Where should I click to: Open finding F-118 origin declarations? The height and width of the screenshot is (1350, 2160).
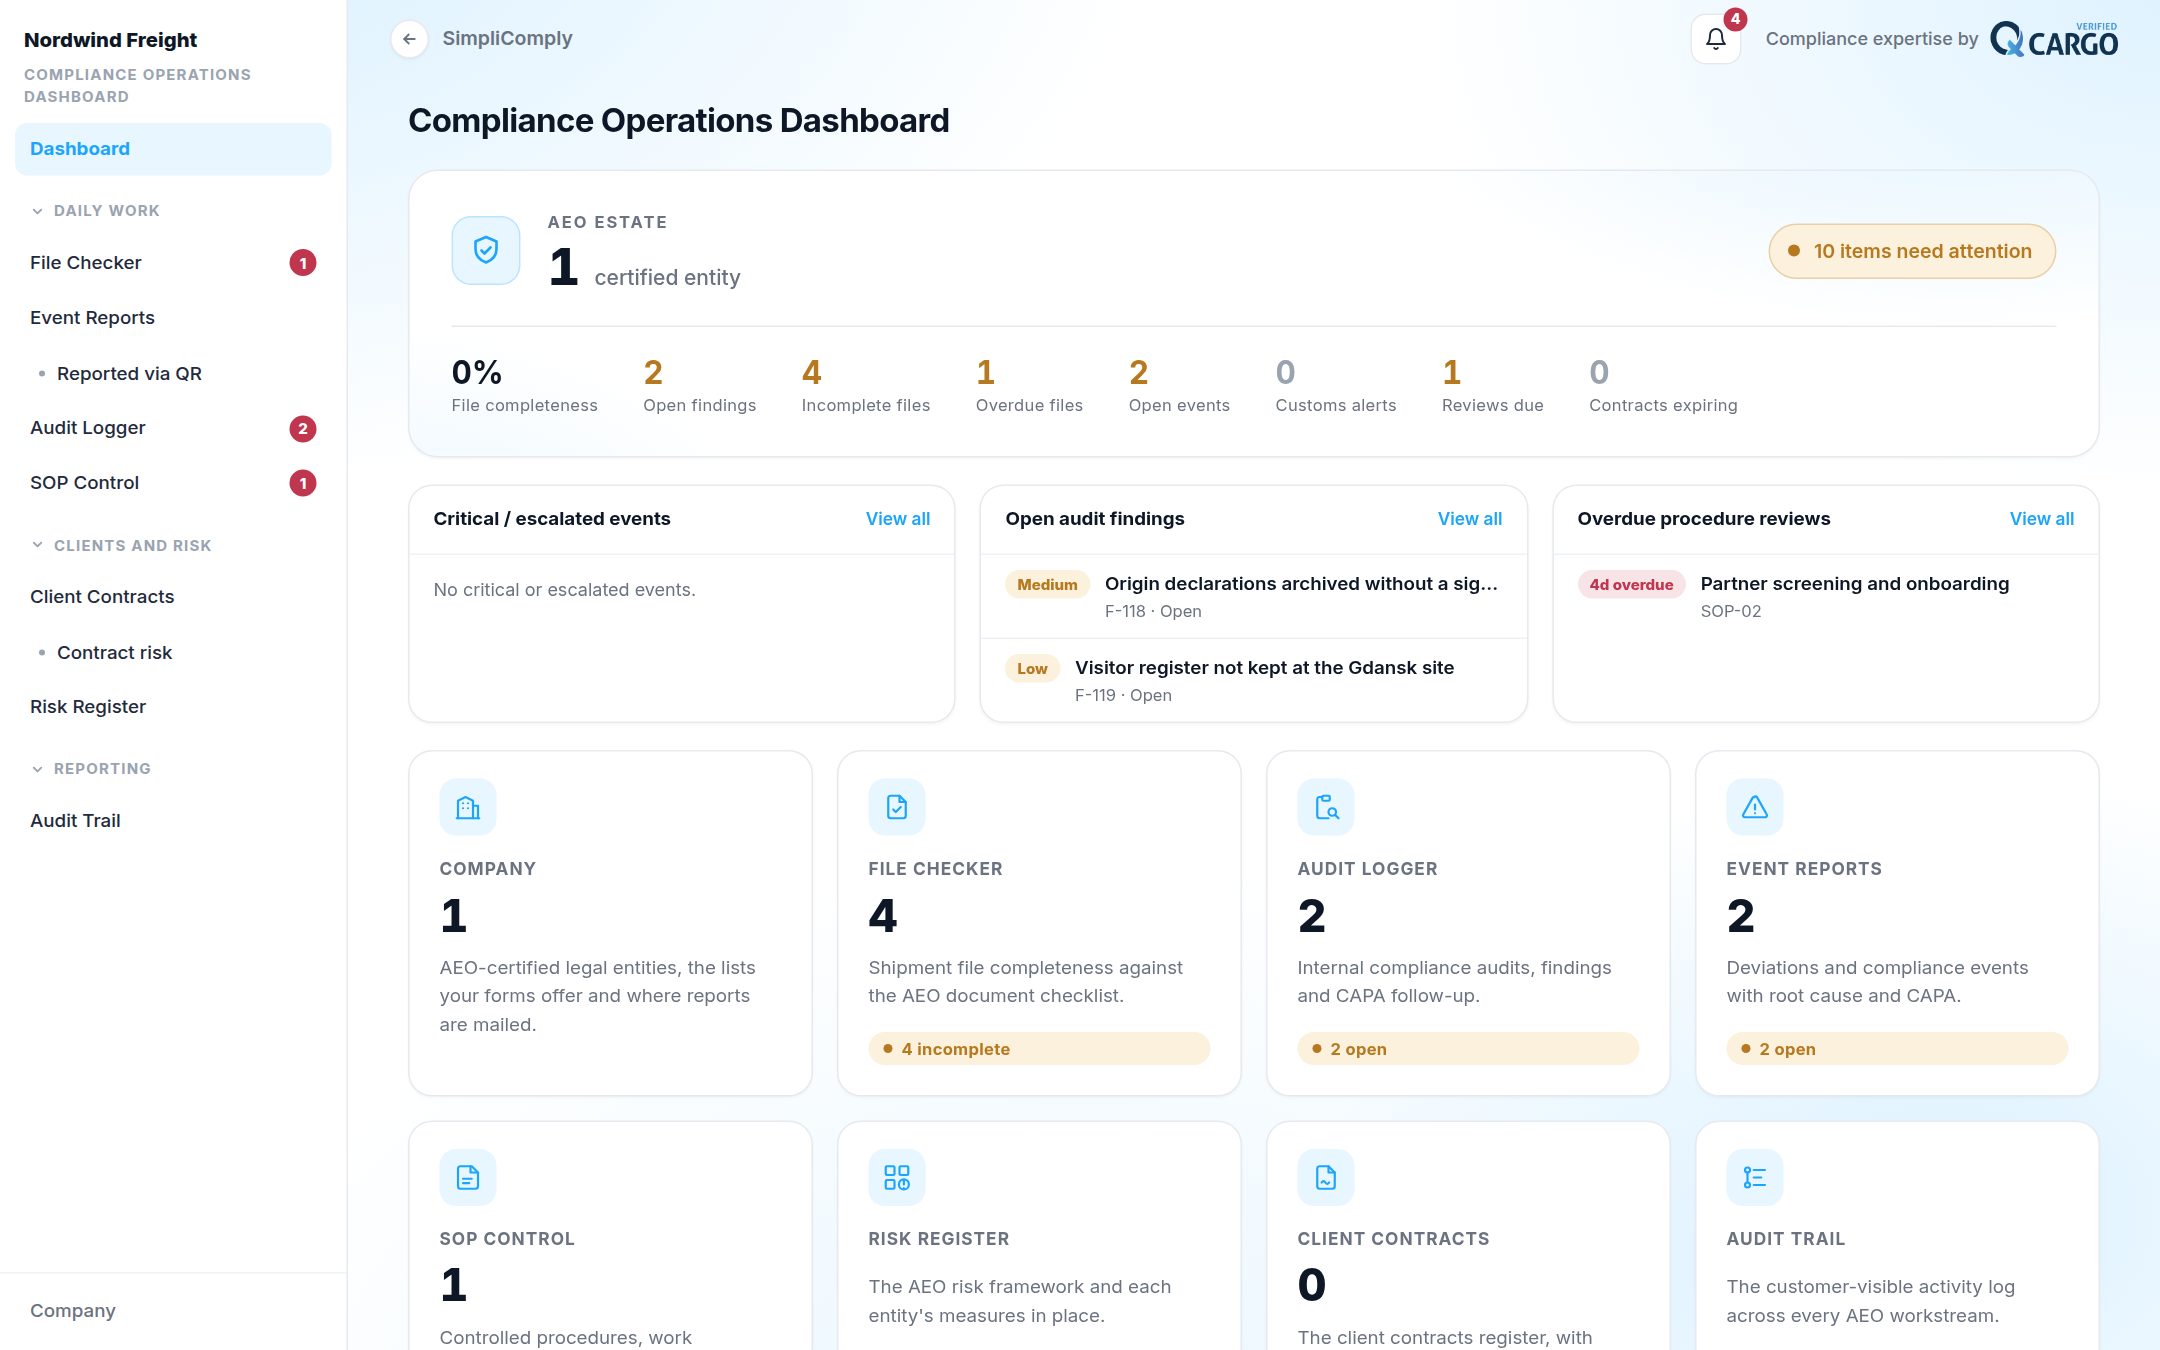point(1254,596)
